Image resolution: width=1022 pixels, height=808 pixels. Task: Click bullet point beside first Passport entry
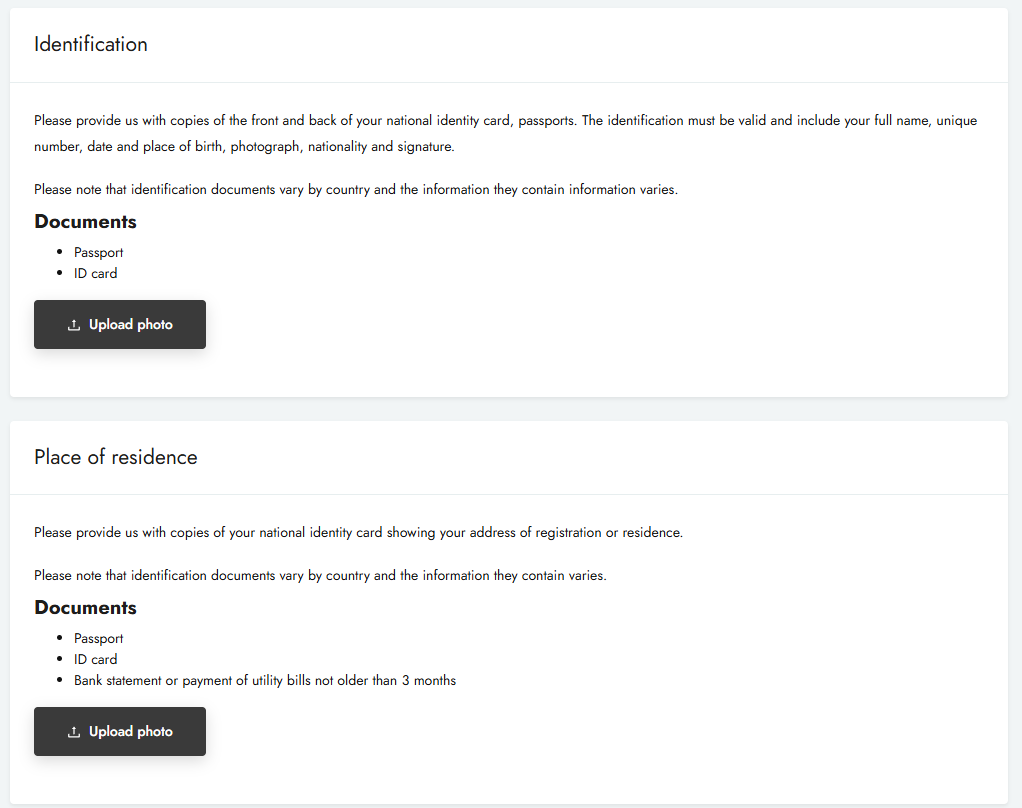61,252
